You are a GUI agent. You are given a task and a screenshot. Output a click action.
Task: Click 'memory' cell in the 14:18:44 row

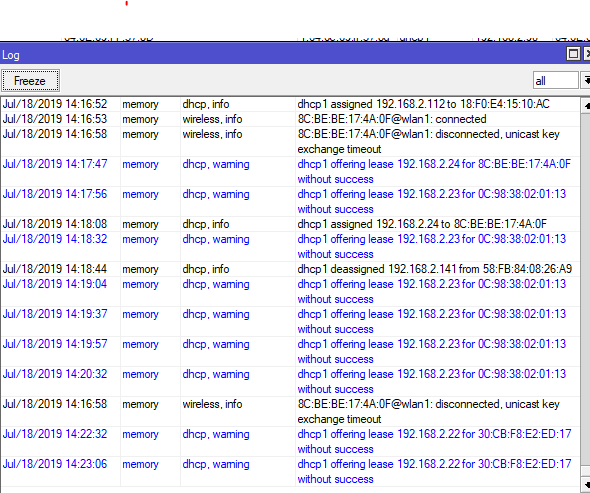coord(140,269)
